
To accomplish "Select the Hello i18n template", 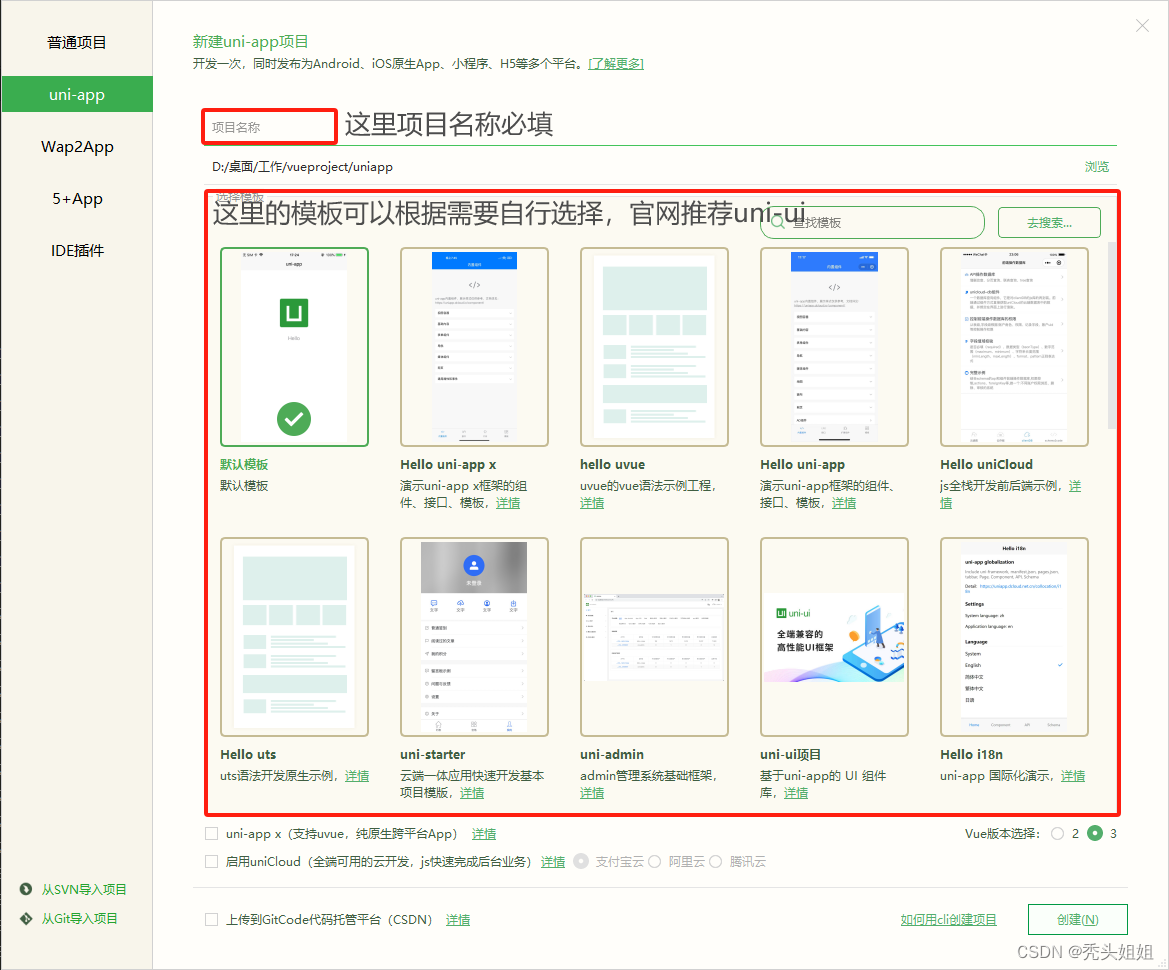I will click(x=1014, y=637).
